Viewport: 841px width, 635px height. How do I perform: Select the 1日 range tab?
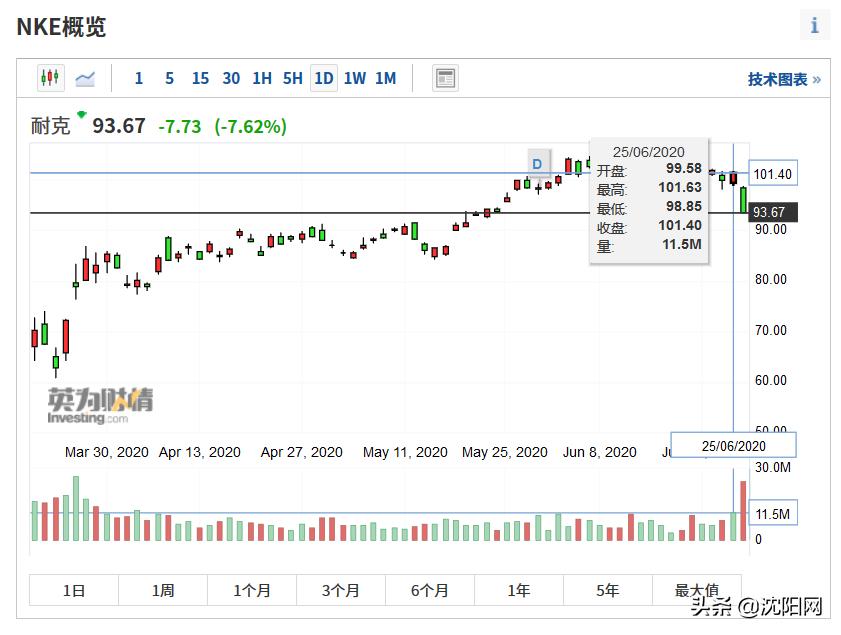pos(74,590)
